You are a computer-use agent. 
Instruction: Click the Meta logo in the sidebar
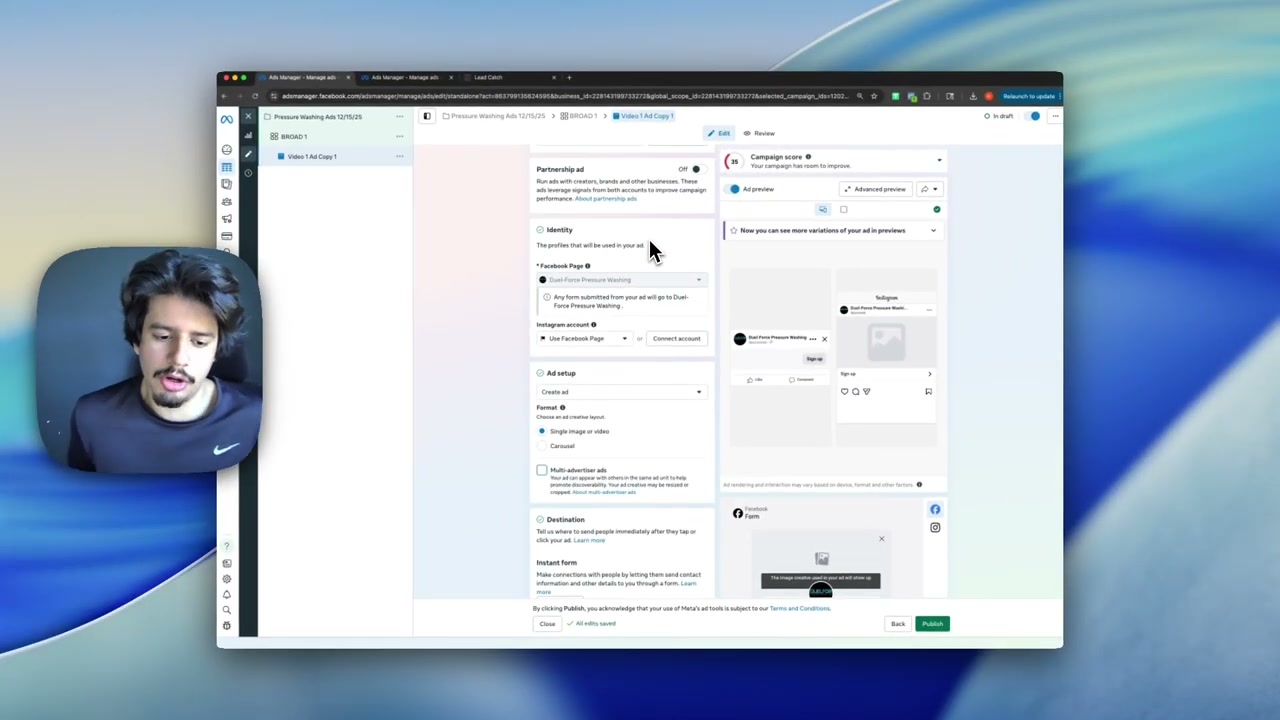(227, 119)
